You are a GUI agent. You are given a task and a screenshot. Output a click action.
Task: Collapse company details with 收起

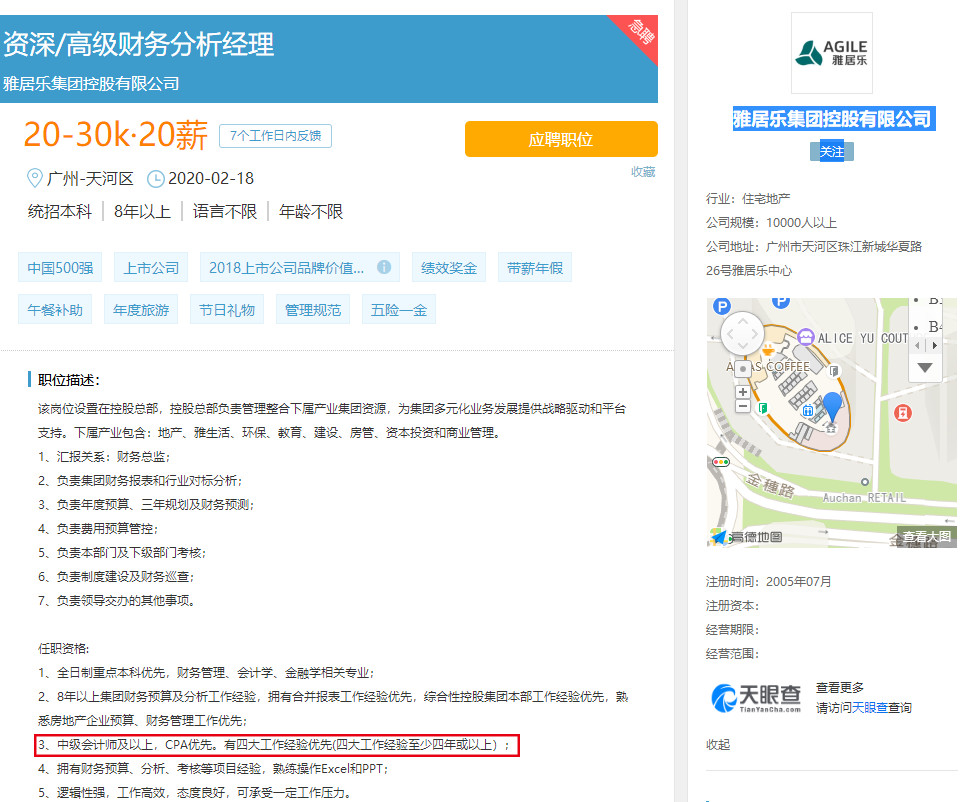pyautogui.click(x=718, y=745)
